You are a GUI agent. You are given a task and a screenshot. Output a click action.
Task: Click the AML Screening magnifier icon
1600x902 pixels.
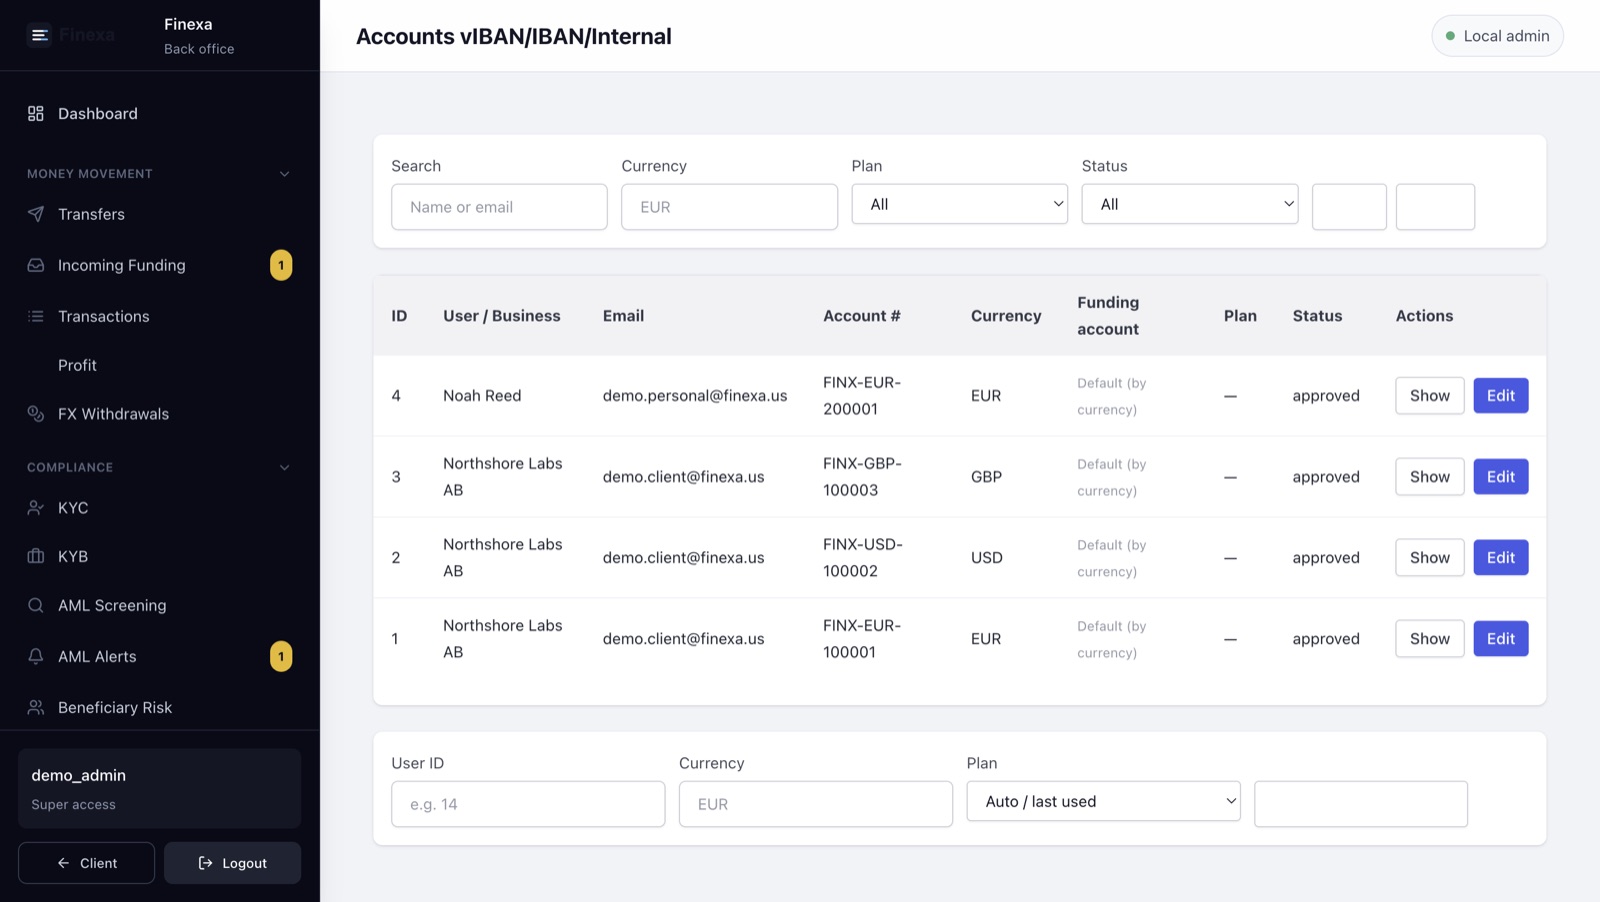click(x=36, y=606)
